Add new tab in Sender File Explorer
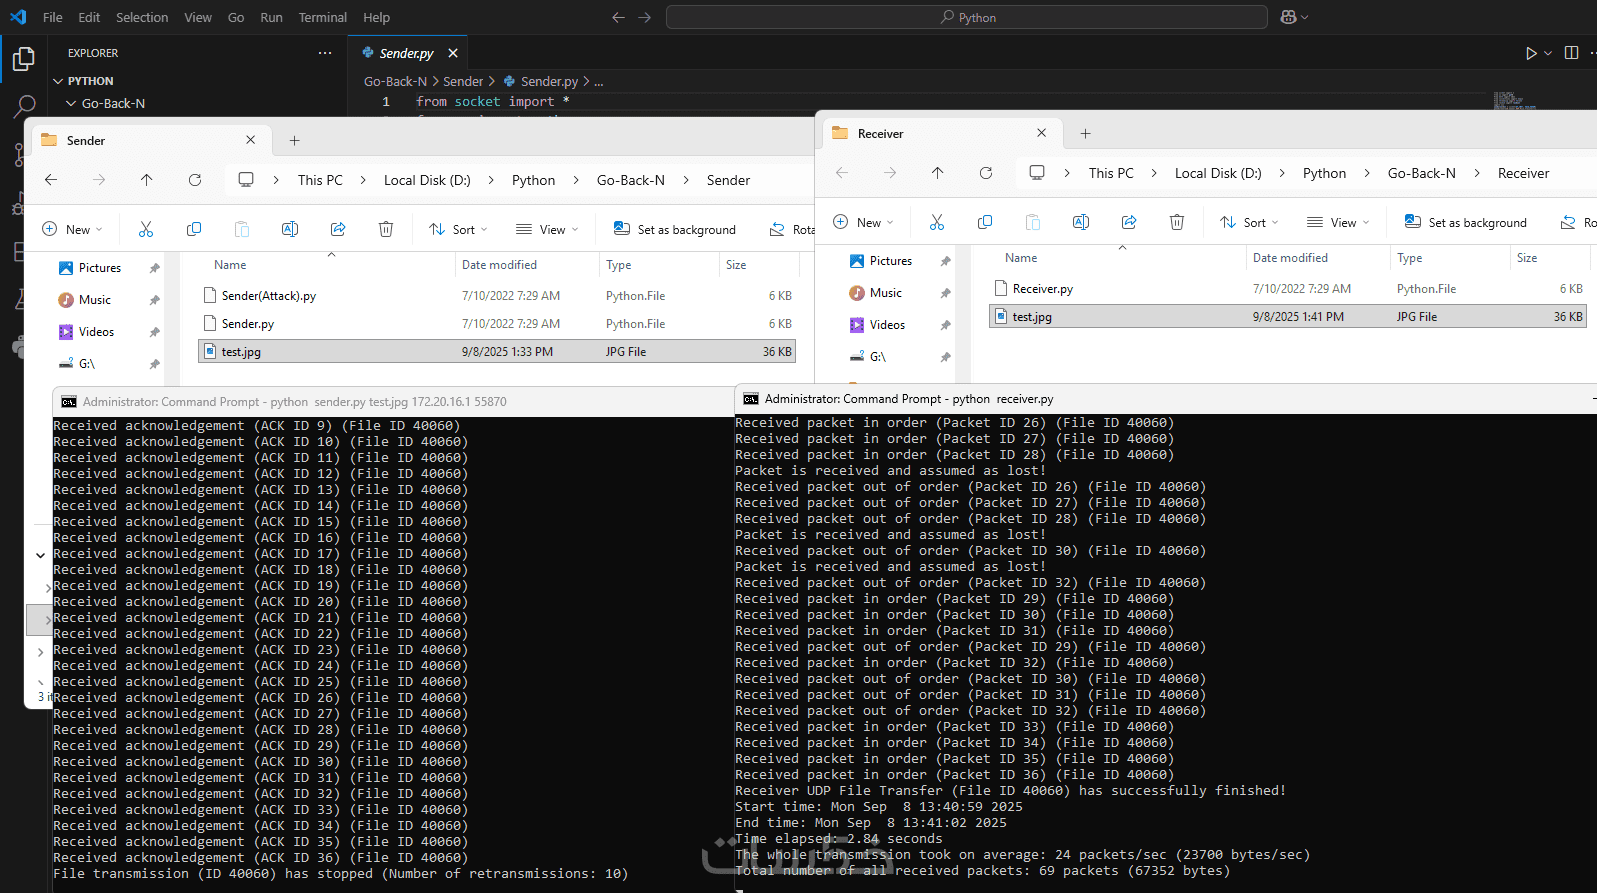 click(294, 140)
